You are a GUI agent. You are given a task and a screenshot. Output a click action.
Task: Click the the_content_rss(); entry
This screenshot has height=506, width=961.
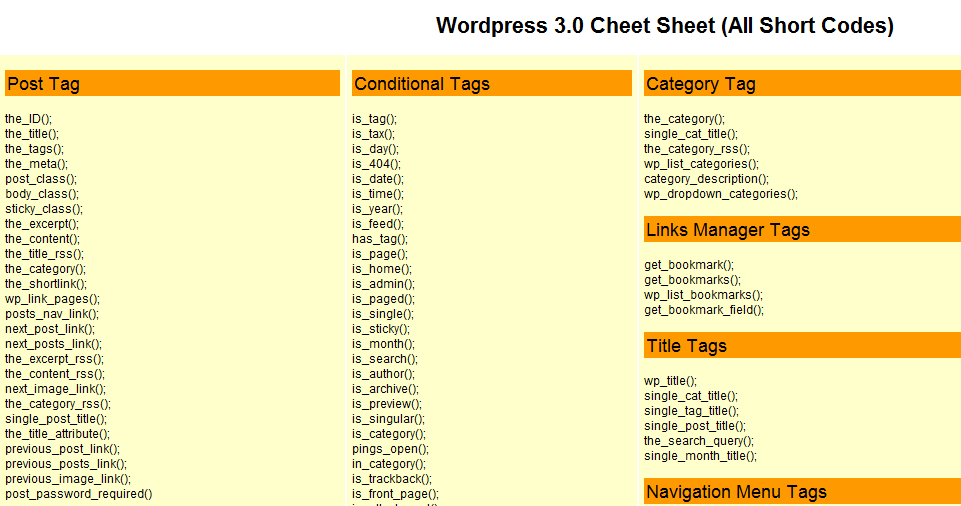55,374
